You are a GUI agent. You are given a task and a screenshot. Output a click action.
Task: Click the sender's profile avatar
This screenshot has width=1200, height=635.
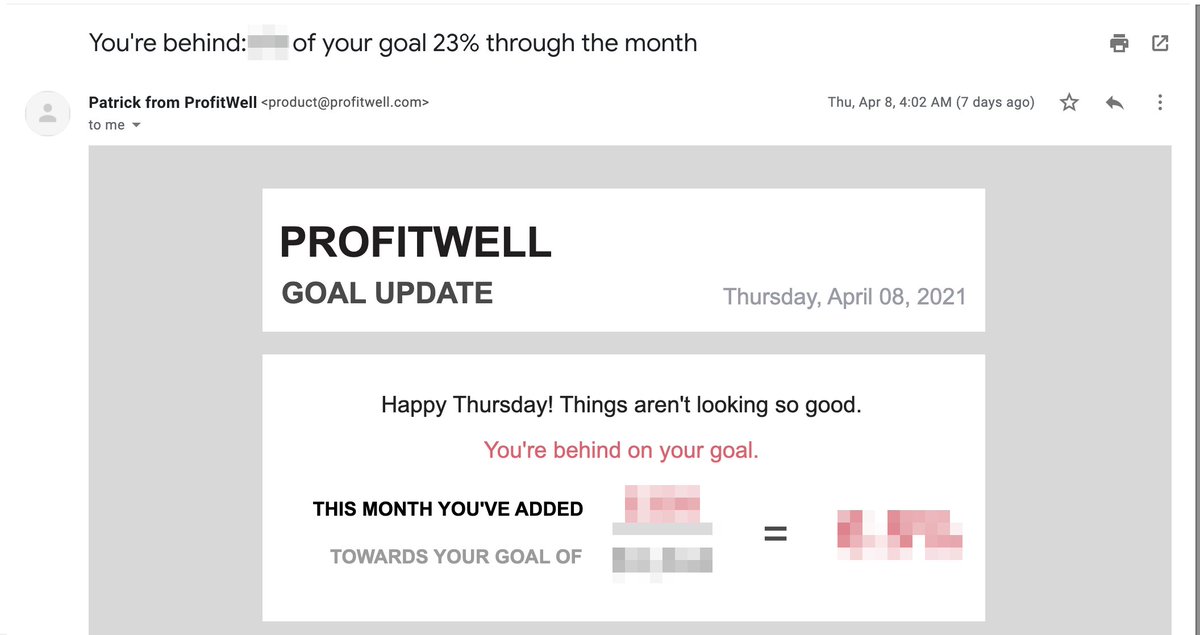(47, 113)
